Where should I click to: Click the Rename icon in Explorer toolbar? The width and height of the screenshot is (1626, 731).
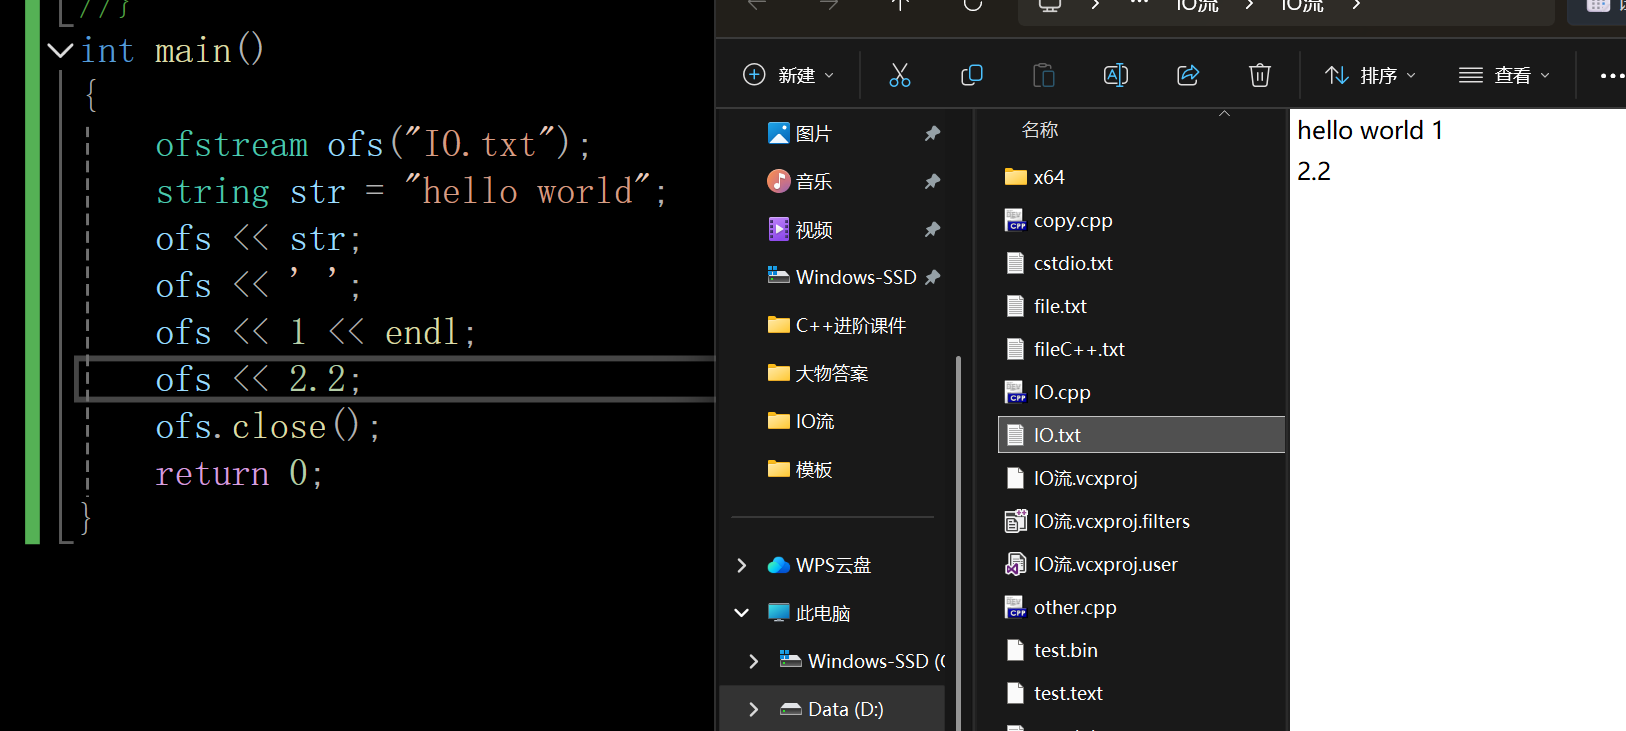click(x=1115, y=75)
